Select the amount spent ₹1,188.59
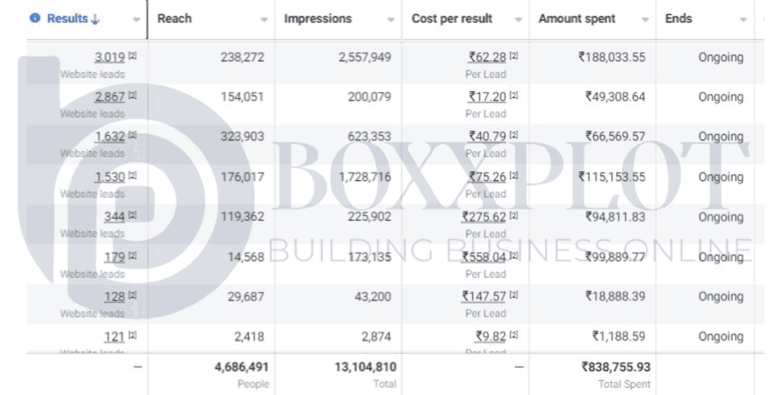The width and height of the screenshot is (768, 395). (619, 337)
